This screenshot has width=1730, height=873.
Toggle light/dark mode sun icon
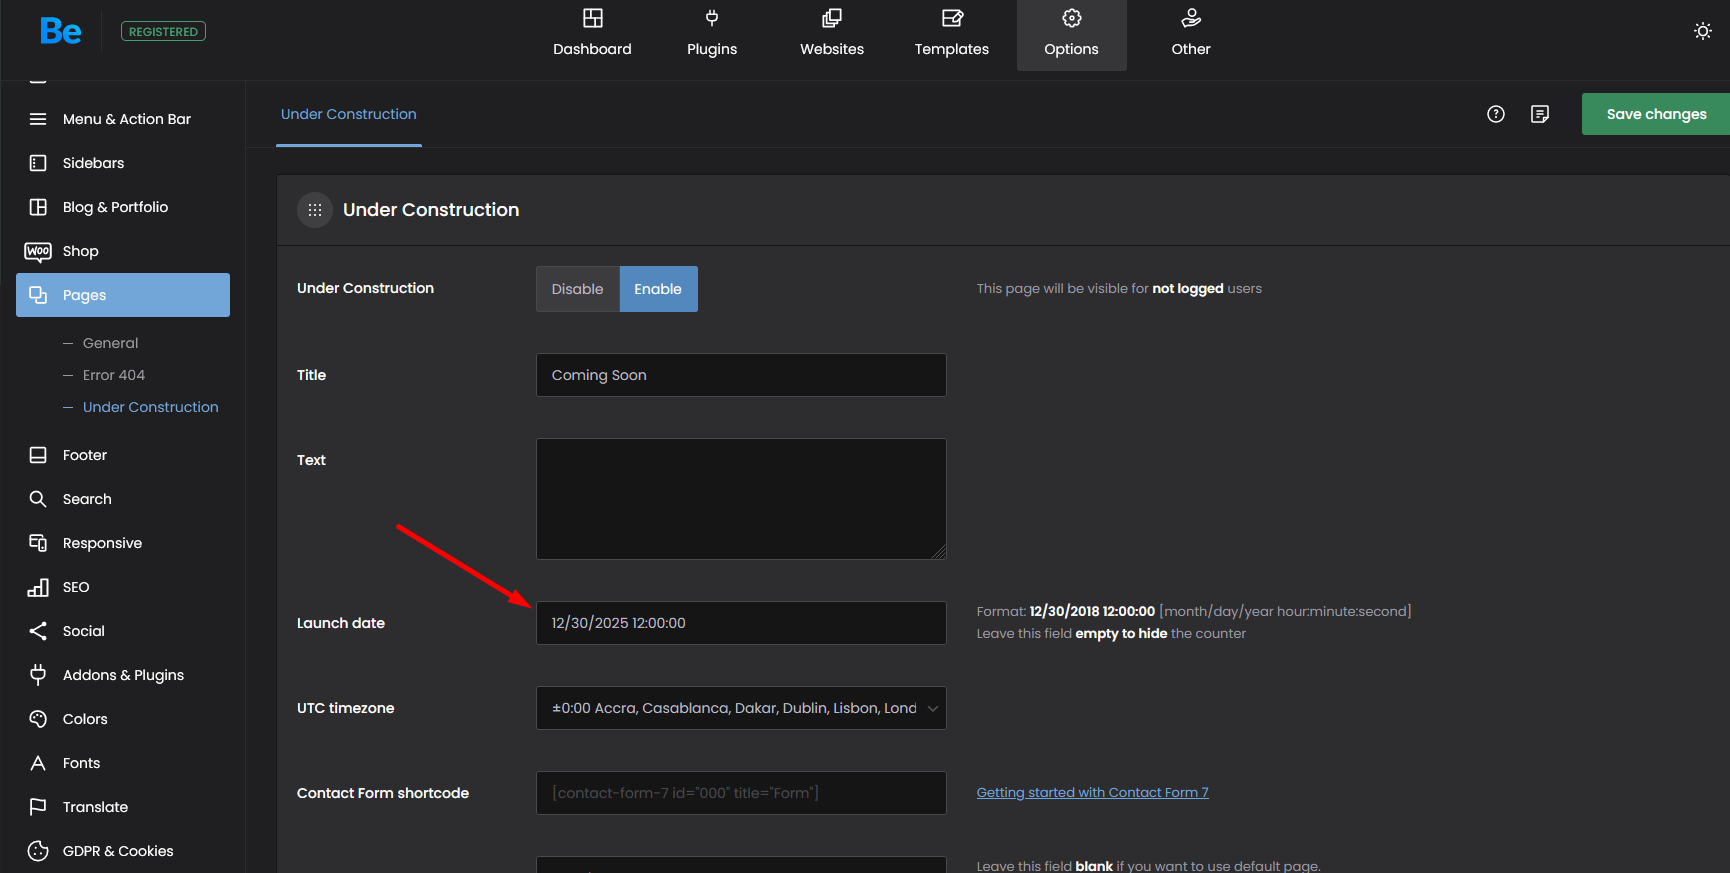pyautogui.click(x=1703, y=31)
